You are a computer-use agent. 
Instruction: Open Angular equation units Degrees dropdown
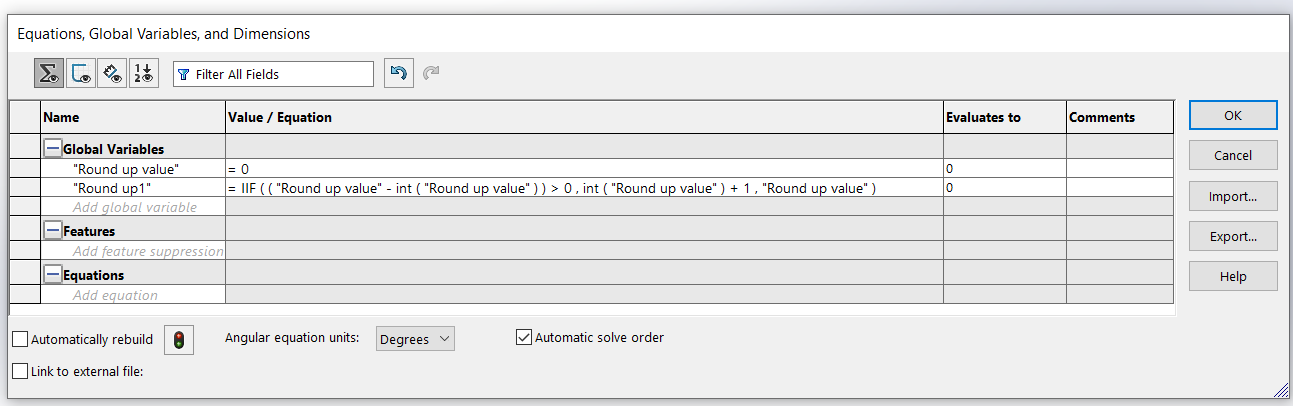[416, 339]
